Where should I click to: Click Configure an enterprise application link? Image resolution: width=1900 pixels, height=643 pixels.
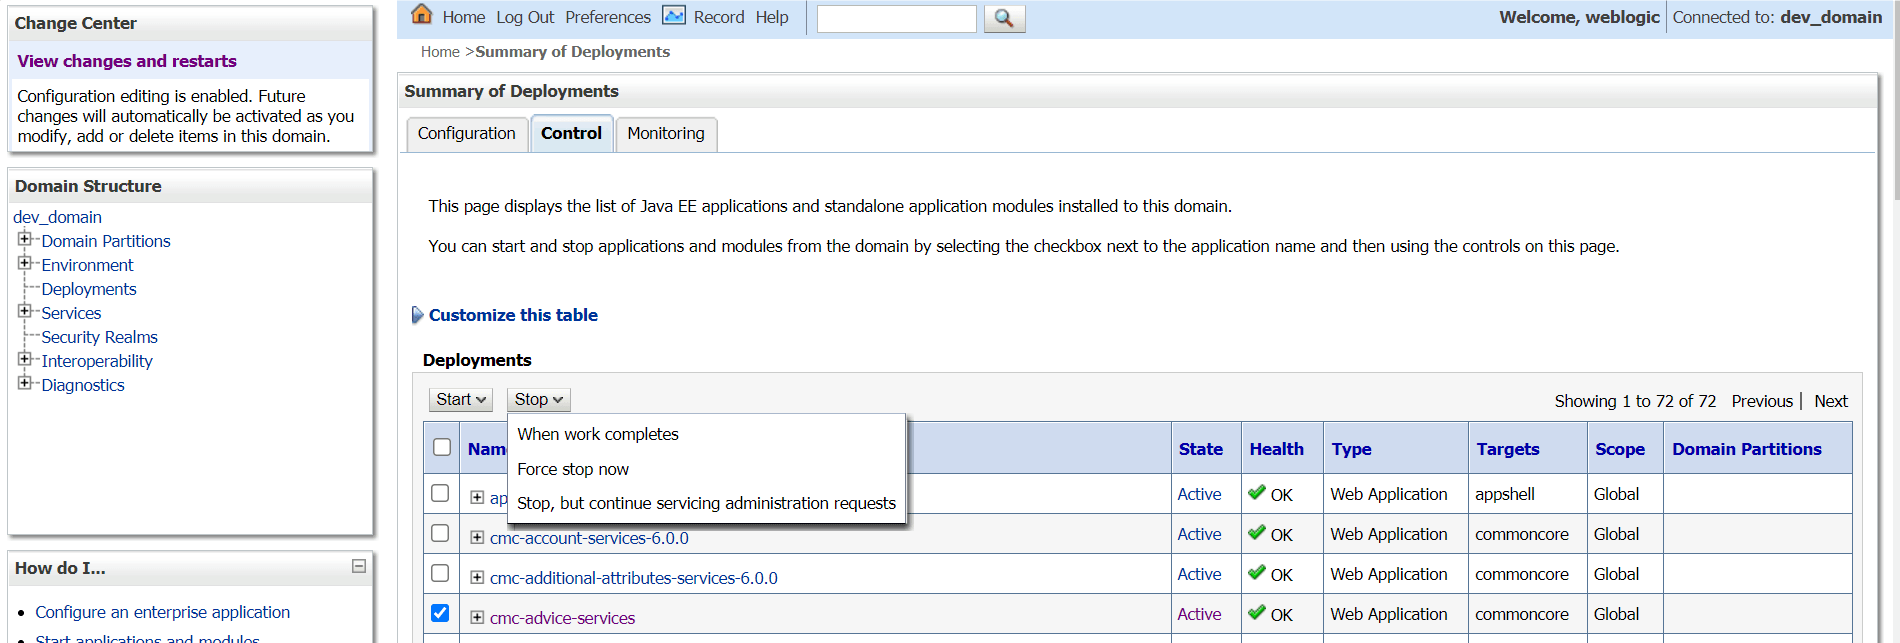pos(162,612)
